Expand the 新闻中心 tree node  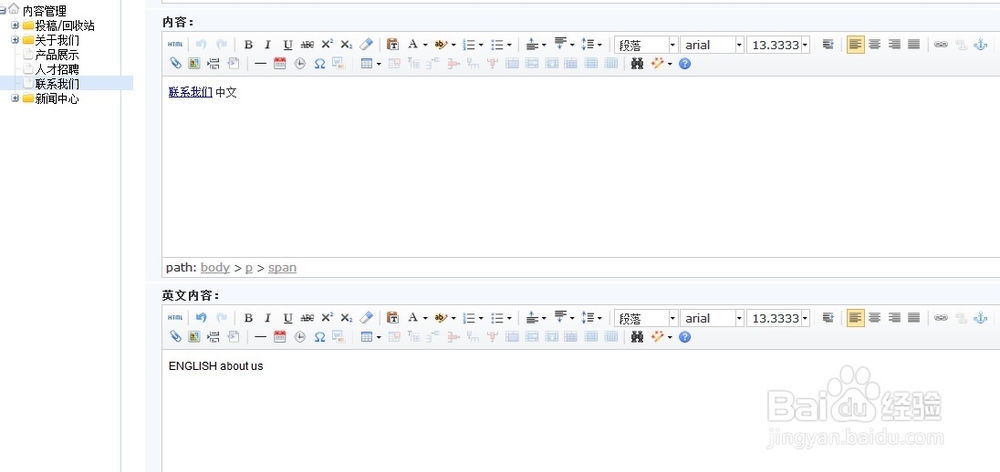[15, 98]
